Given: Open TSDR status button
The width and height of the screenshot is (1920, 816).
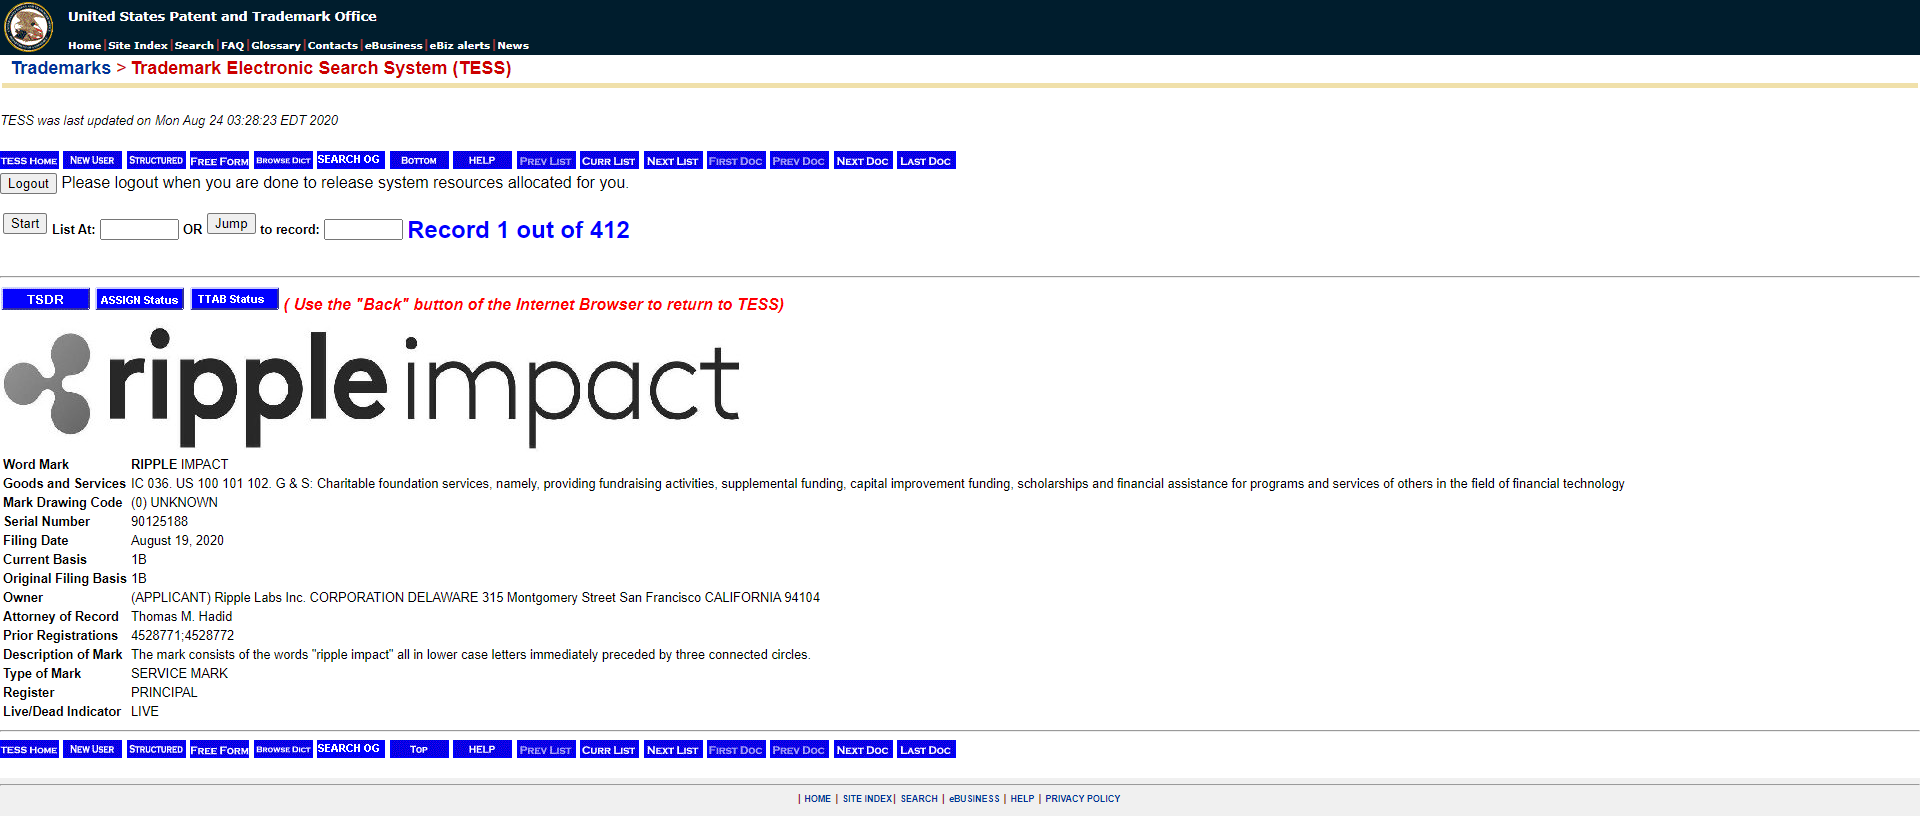Looking at the screenshot, I should click(x=46, y=299).
